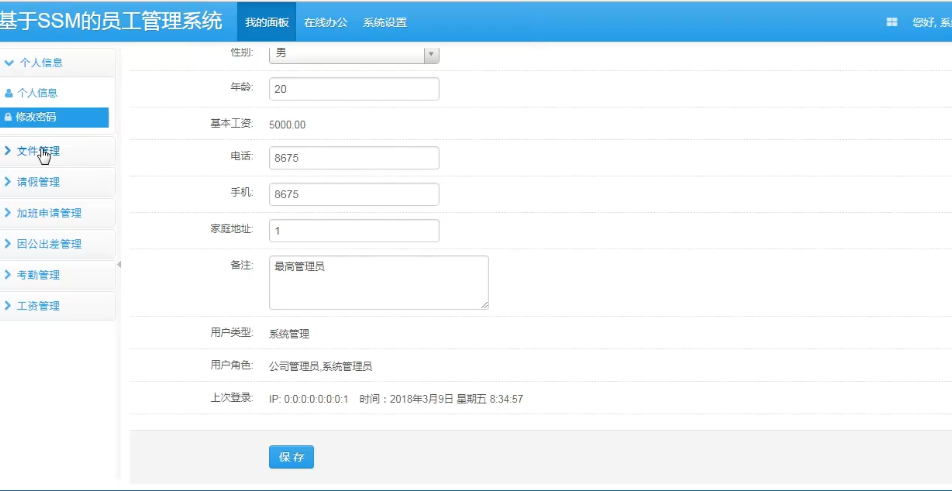Collapse the 个人信息 section chevron
This screenshot has height=491, width=952.
pyautogui.click(x=8, y=63)
